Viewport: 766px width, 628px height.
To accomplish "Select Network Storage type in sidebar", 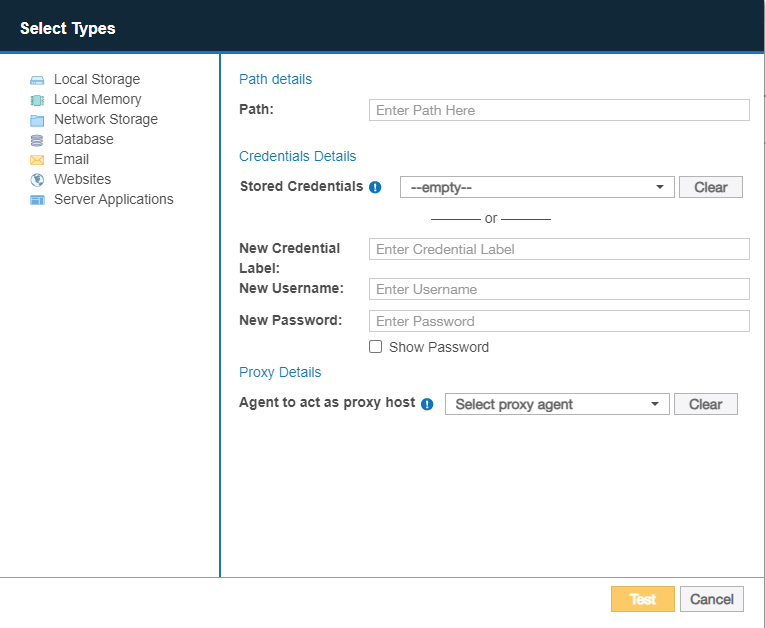I will coord(105,119).
